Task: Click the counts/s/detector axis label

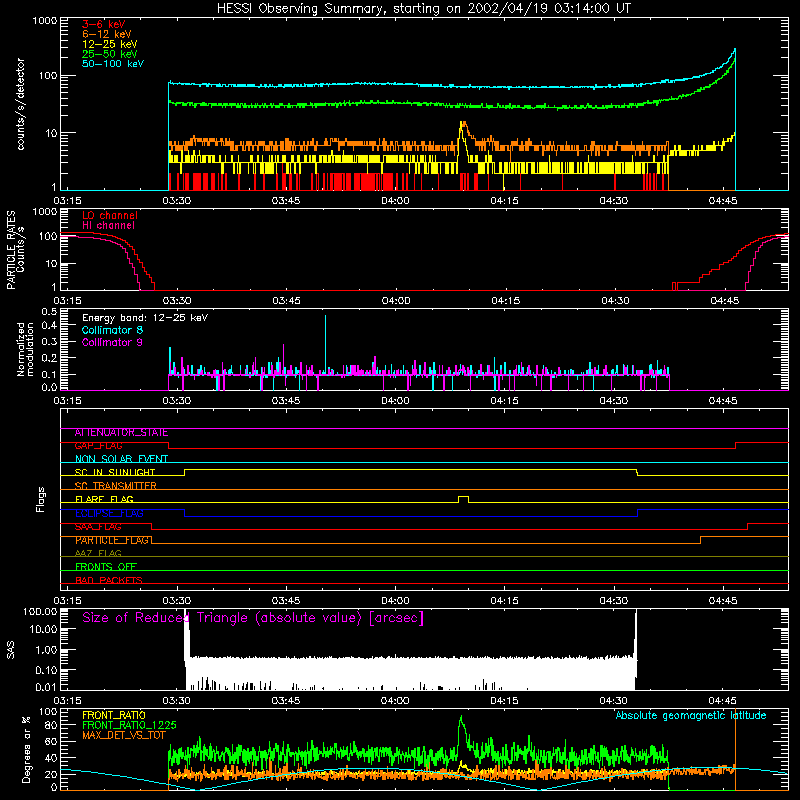Action: point(21,104)
